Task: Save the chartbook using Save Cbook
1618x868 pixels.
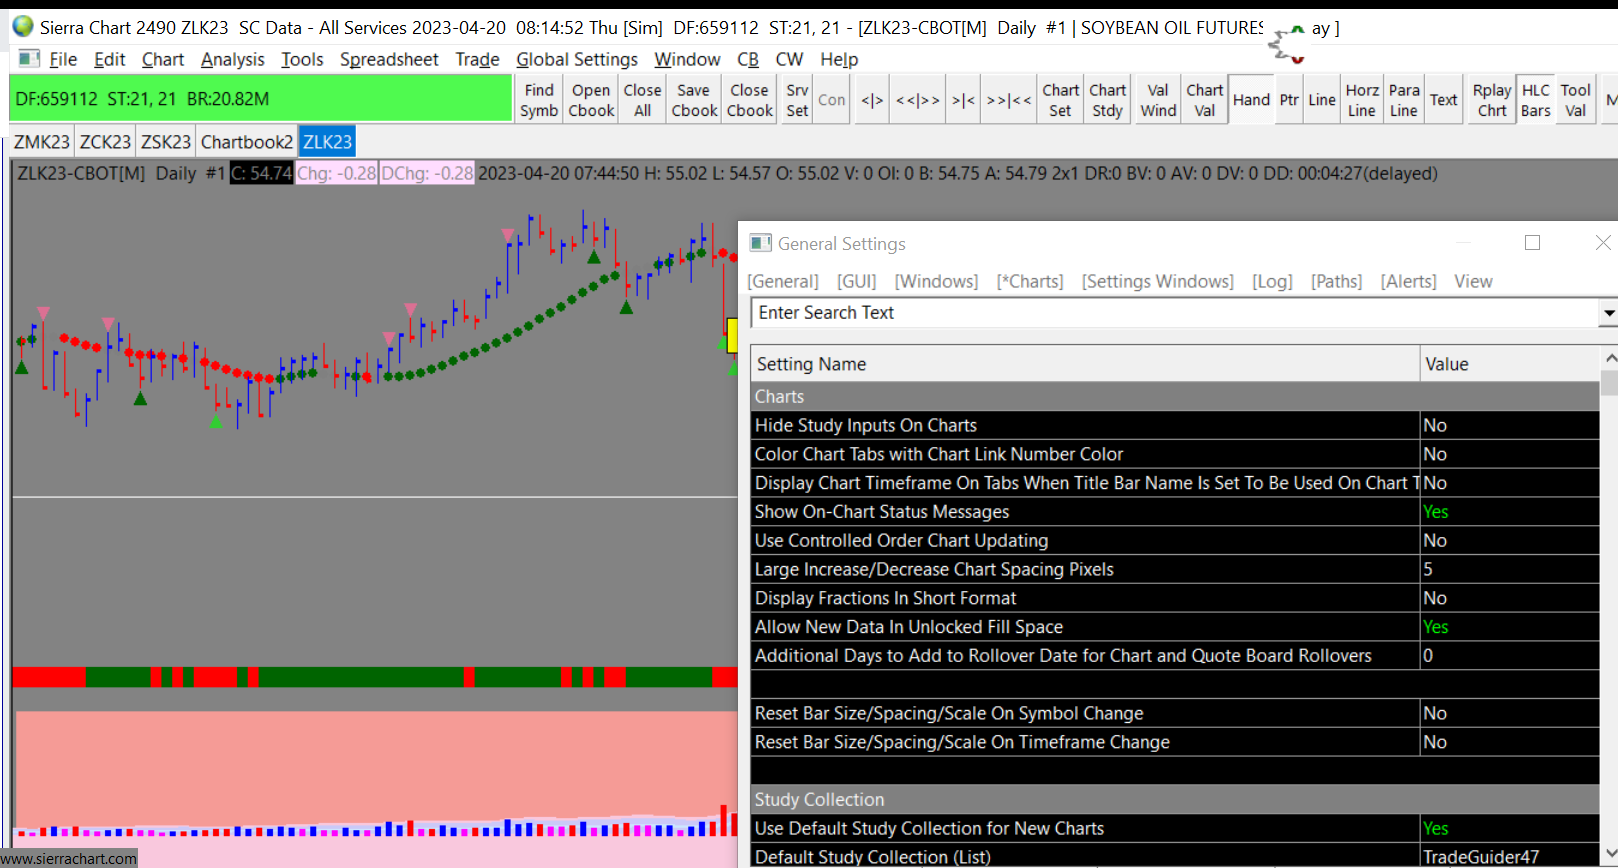Action: [694, 100]
